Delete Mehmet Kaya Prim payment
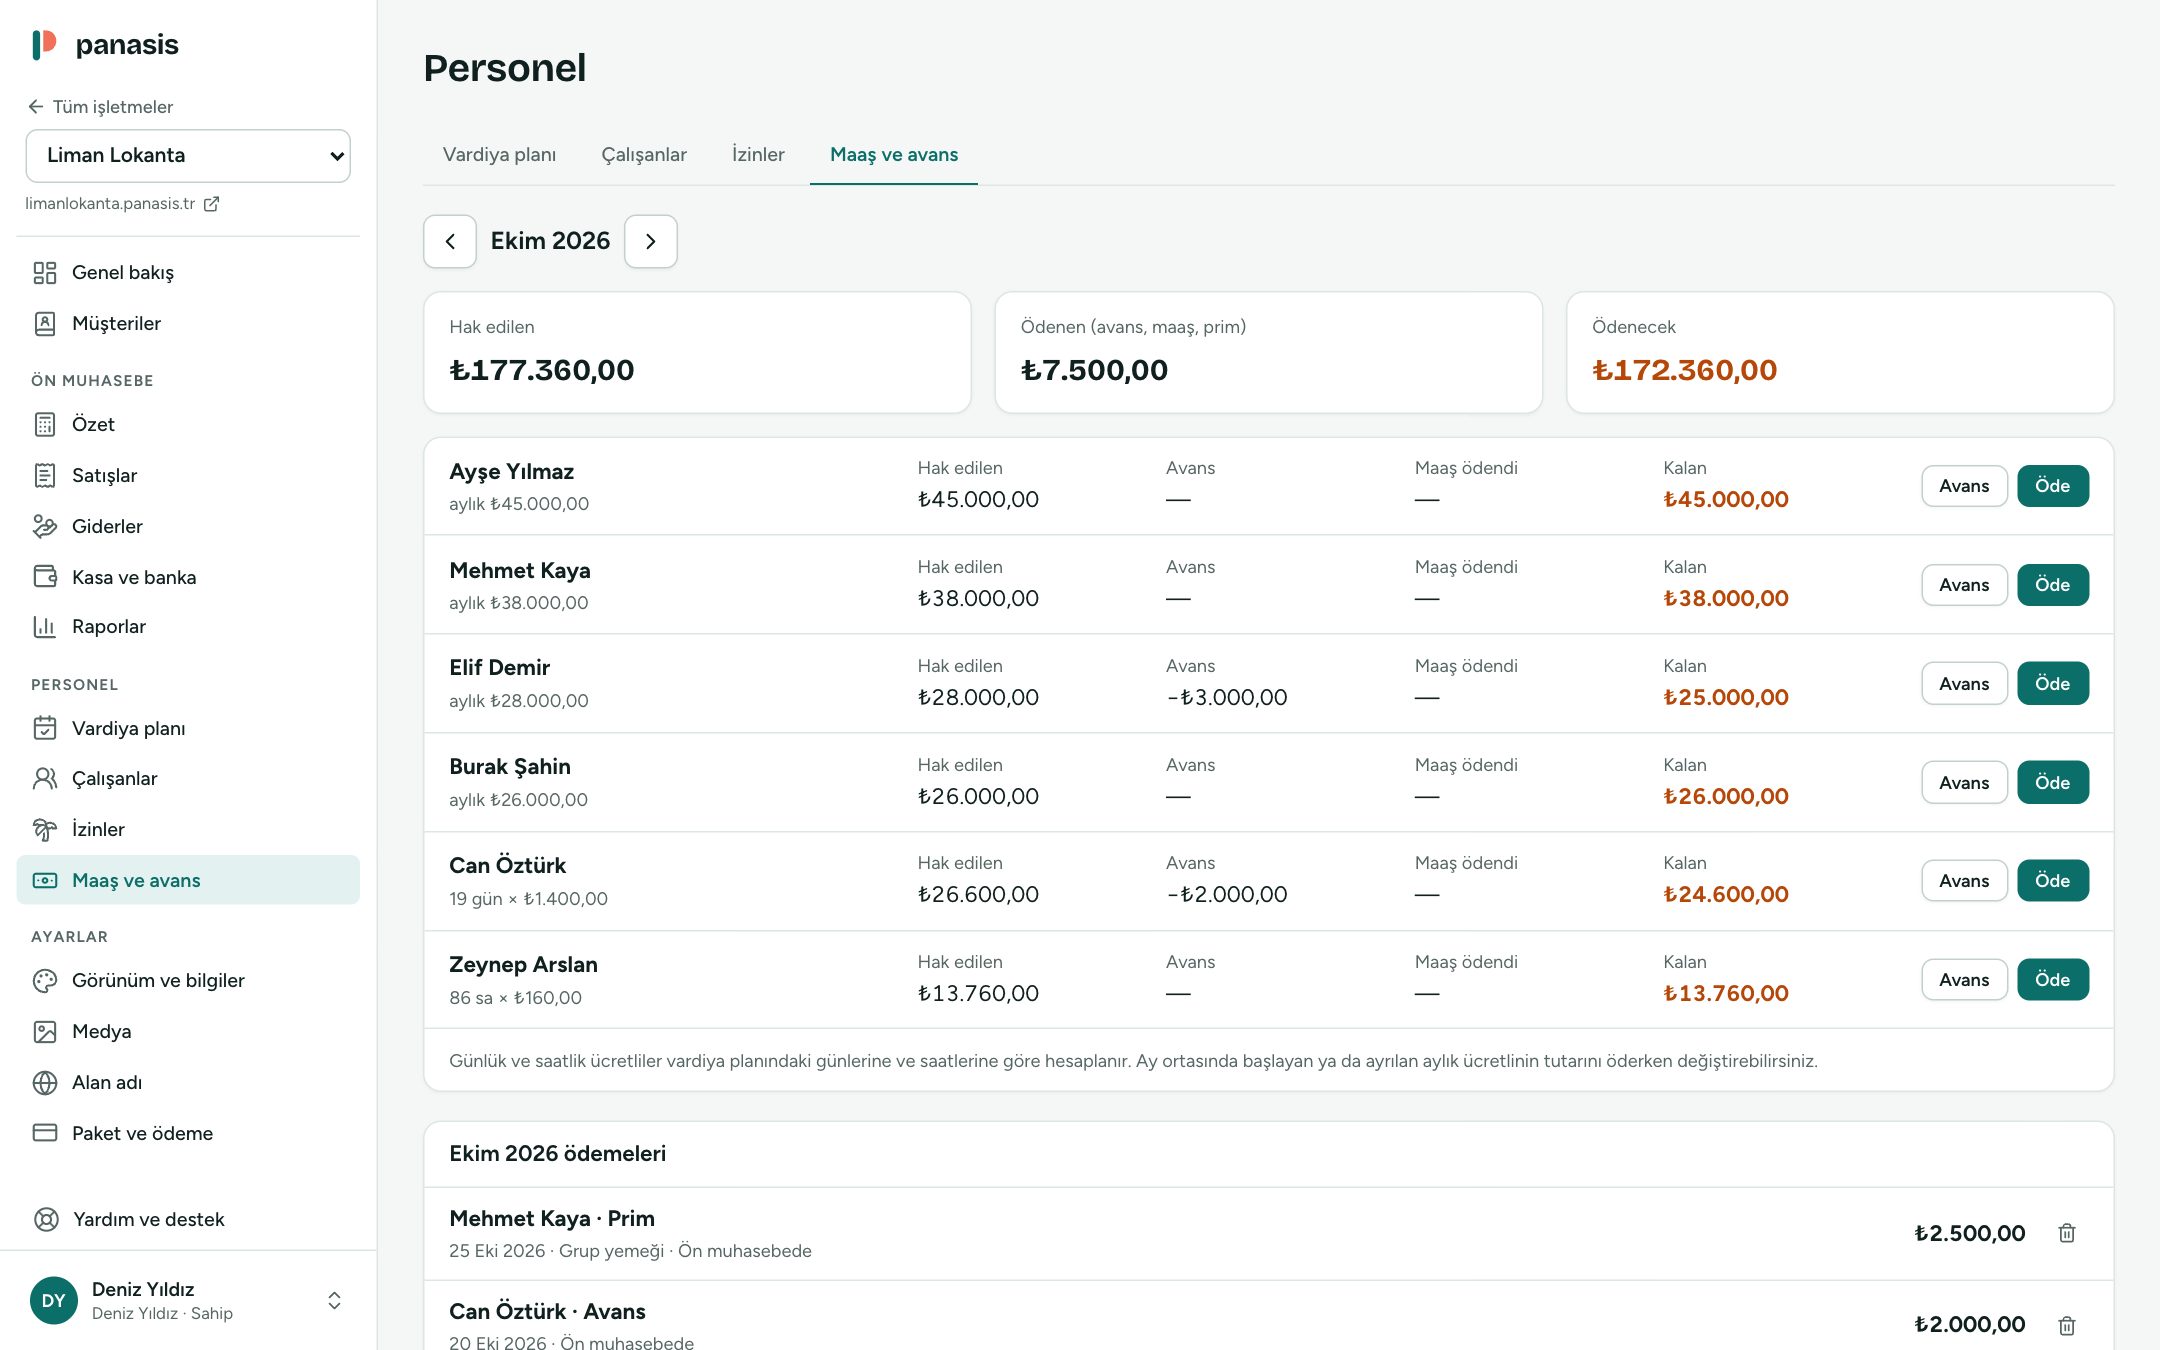The image size is (2160, 1350). (x=2067, y=1233)
